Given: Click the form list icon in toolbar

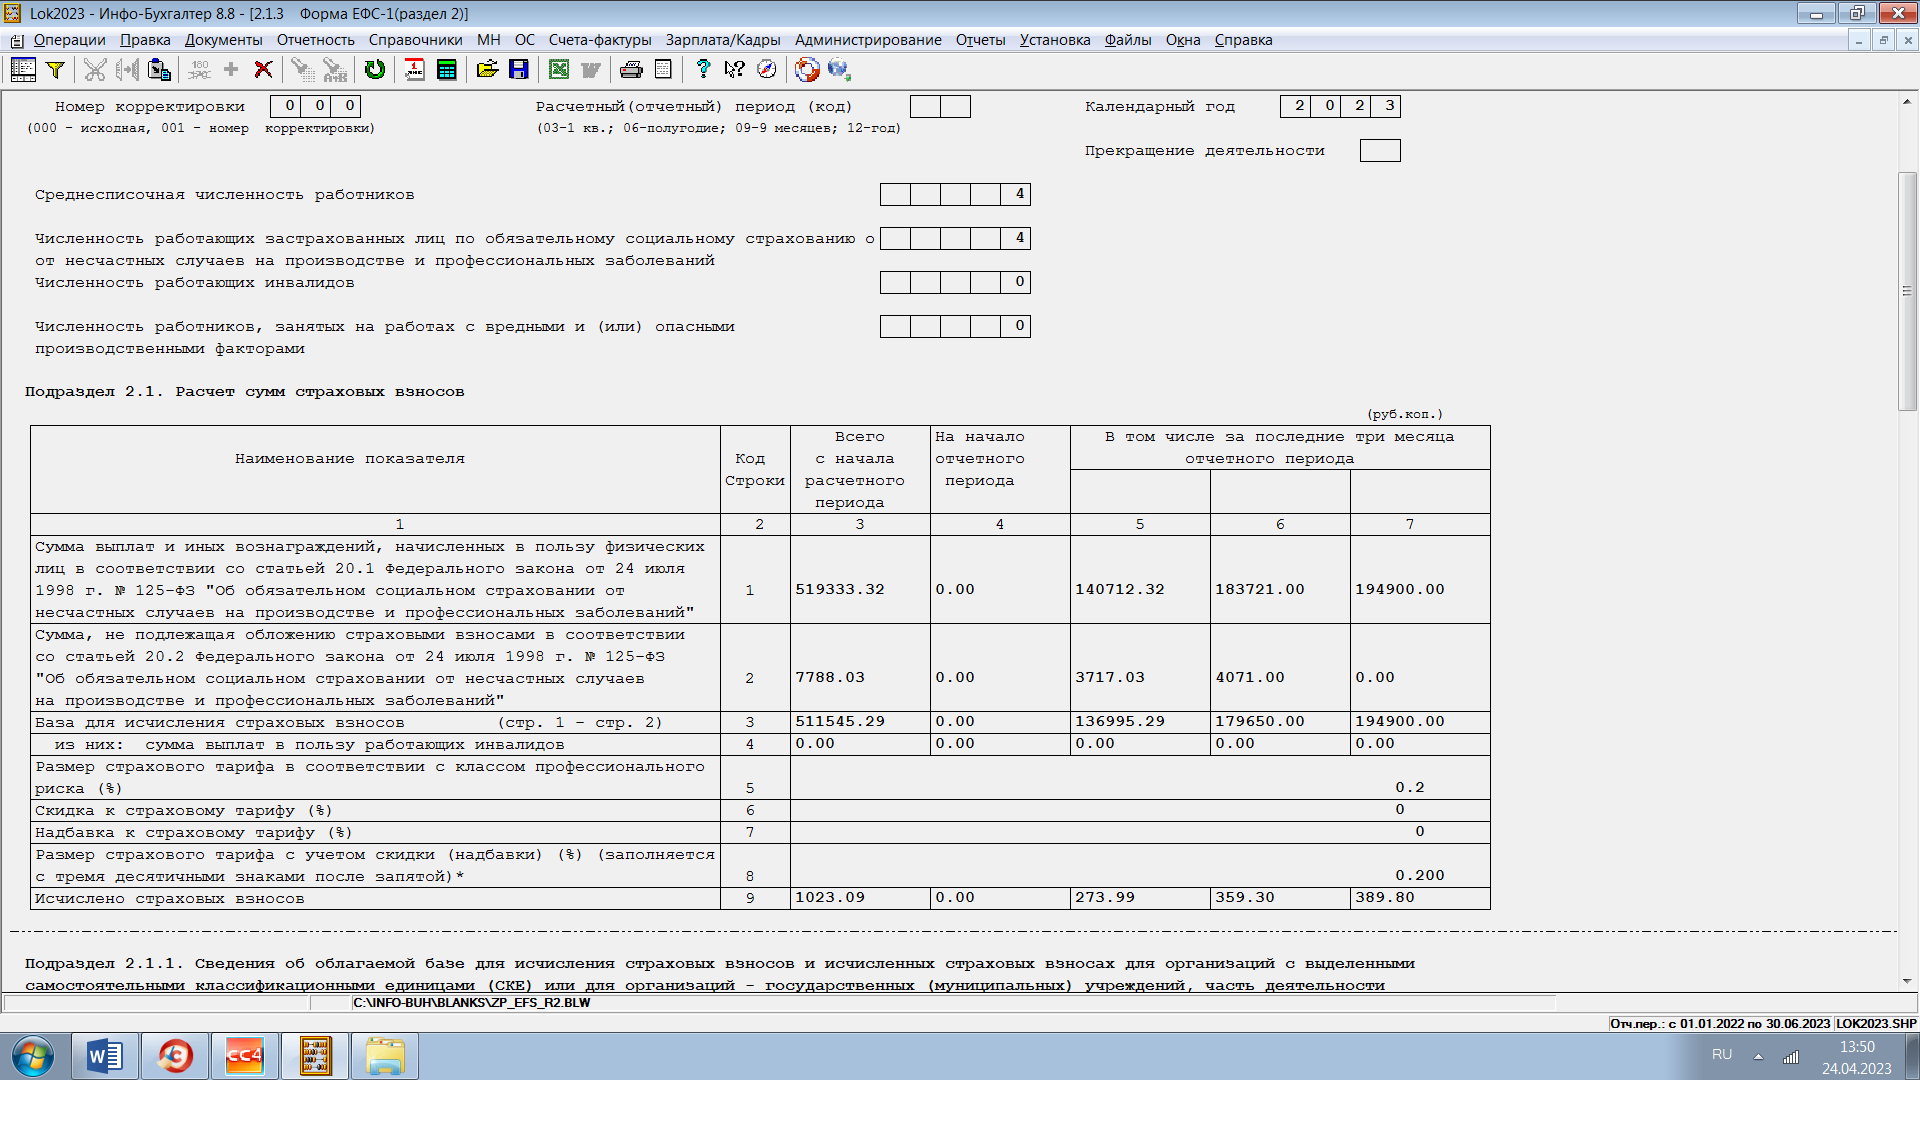Looking at the screenshot, I should point(23,69).
